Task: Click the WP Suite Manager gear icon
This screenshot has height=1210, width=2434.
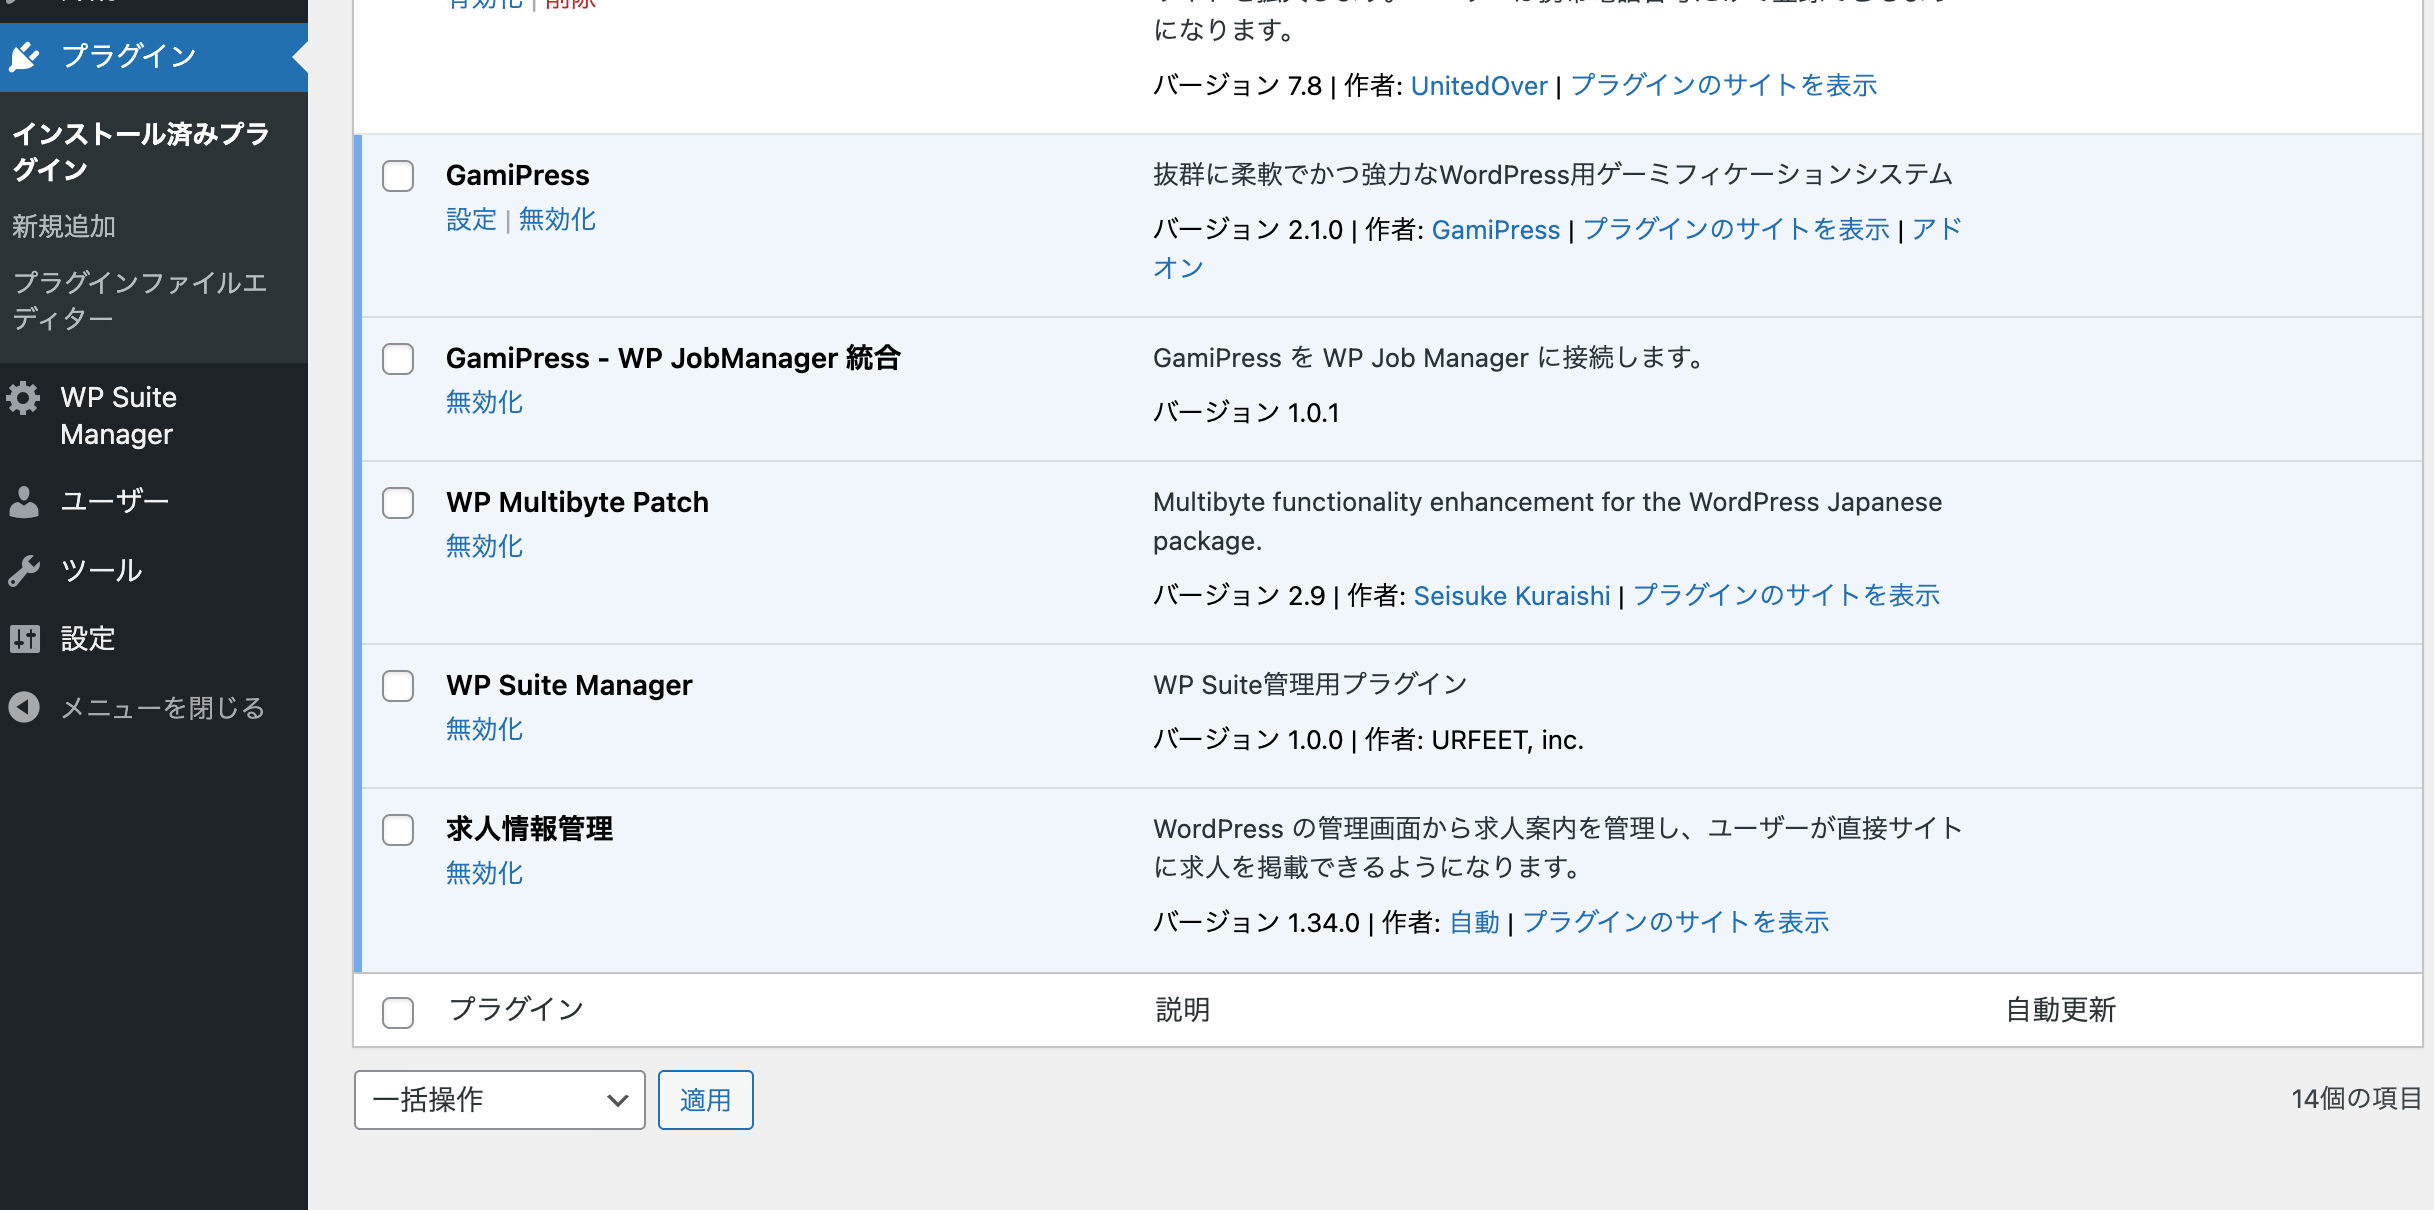Action: point(24,398)
